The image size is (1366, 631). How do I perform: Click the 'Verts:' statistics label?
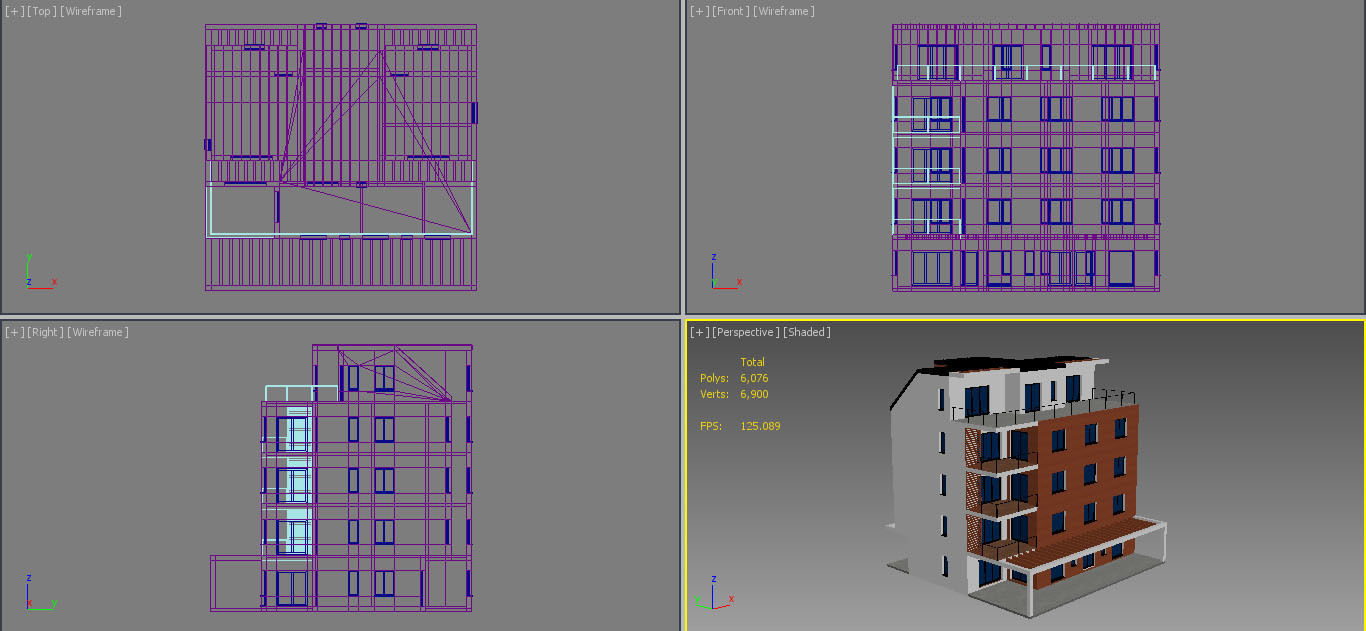[x=714, y=394]
